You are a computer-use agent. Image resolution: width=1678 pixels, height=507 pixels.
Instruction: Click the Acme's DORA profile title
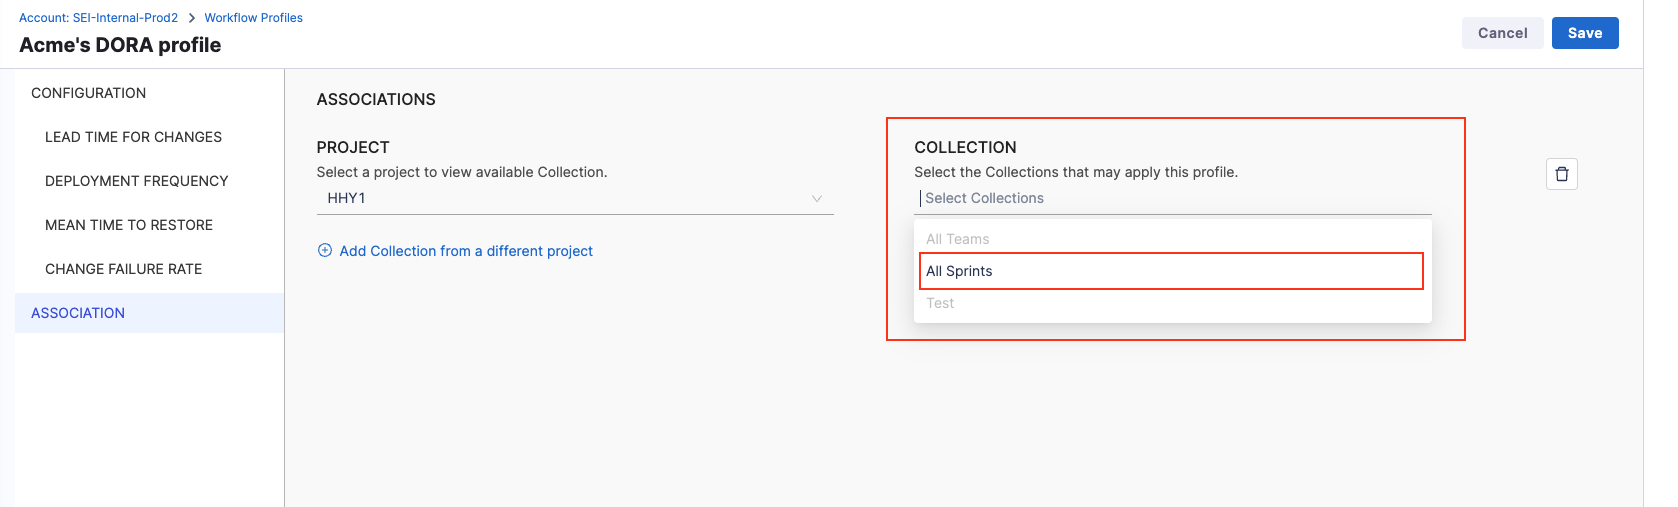coord(120,45)
